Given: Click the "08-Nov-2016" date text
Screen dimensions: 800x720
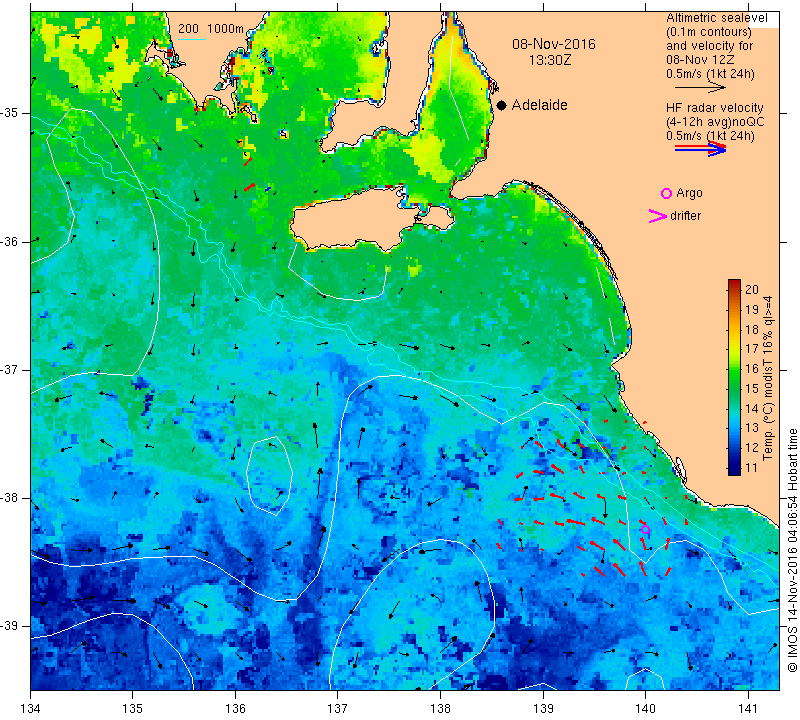Looking at the screenshot, I should [x=554, y=44].
